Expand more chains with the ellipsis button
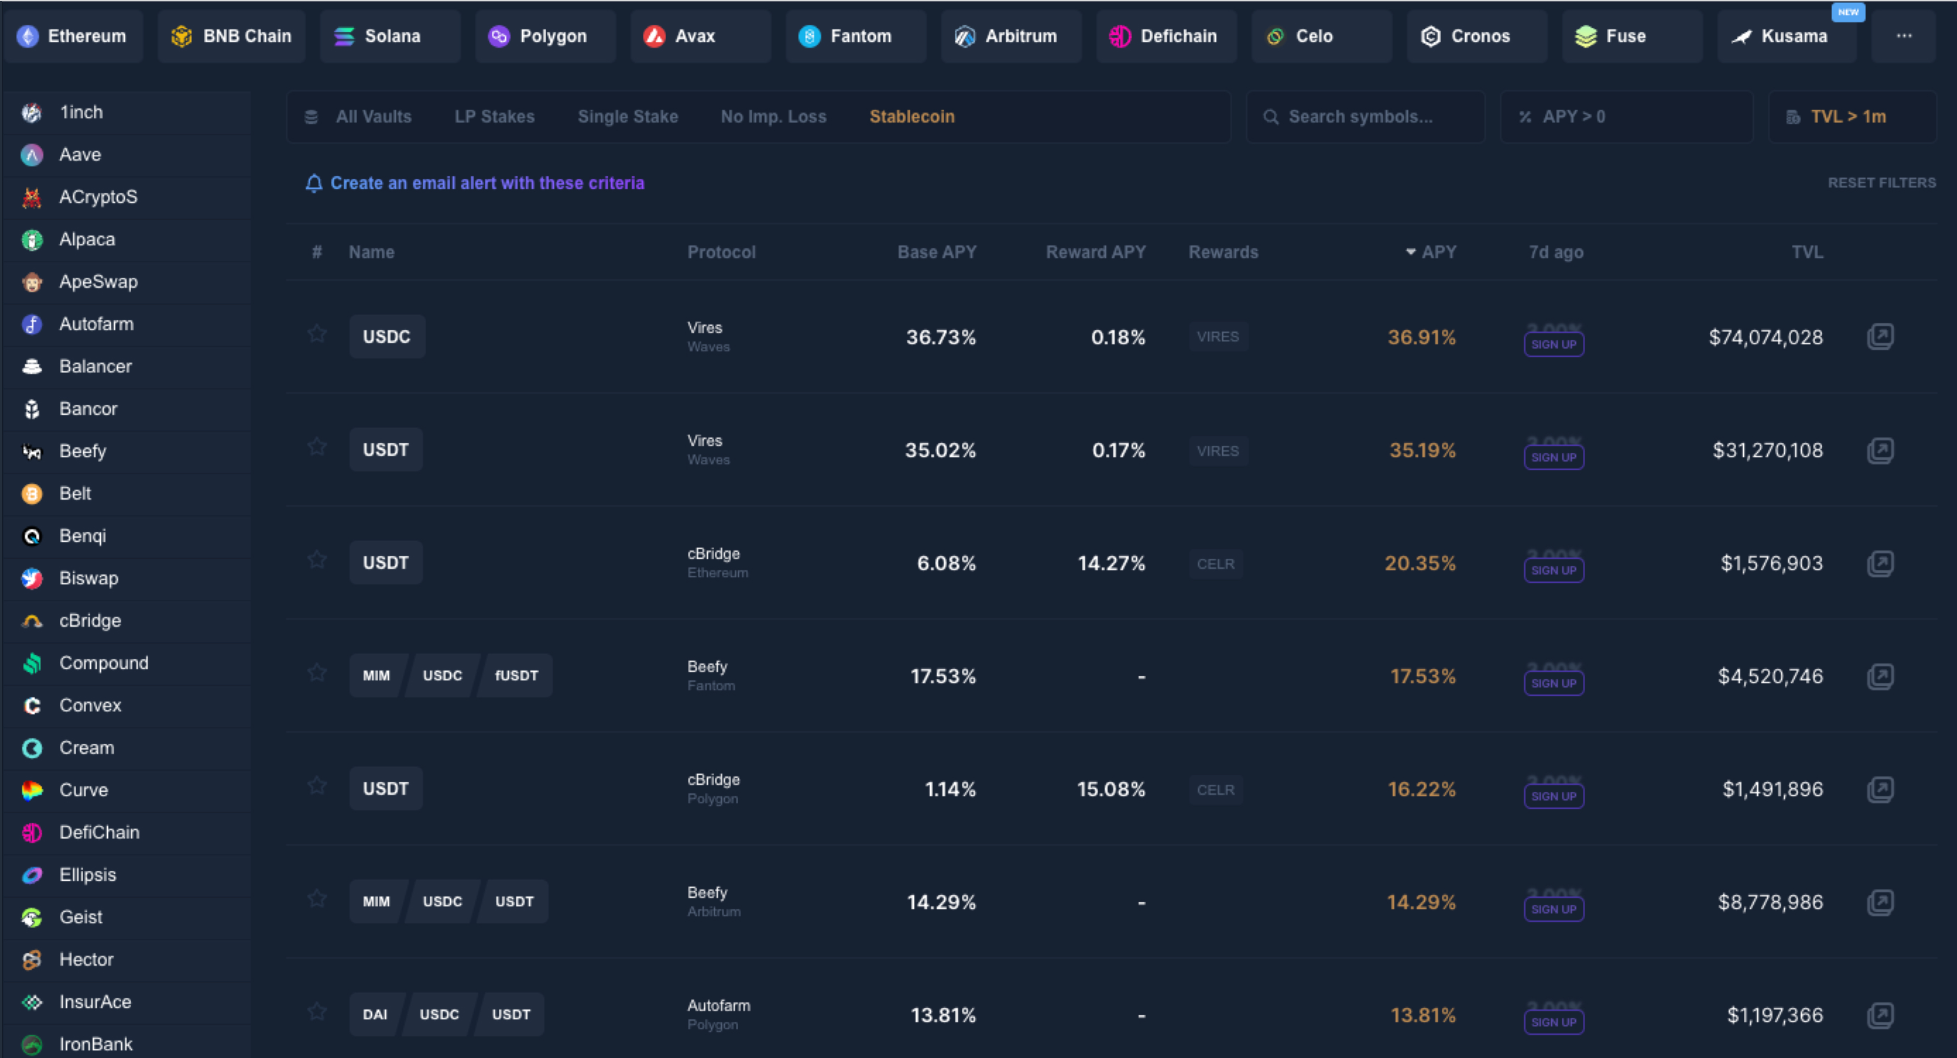Viewport: 1957px width, 1058px height. pyautogui.click(x=1904, y=36)
